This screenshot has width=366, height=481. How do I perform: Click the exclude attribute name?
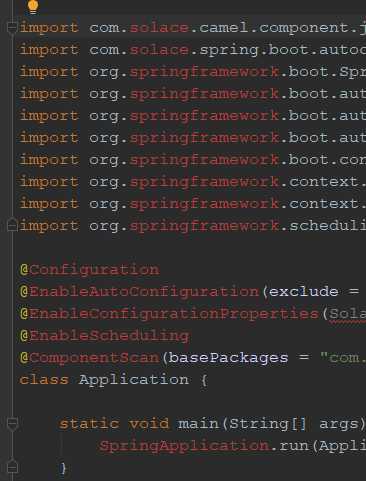pyautogui.click(x=304, y=292)
